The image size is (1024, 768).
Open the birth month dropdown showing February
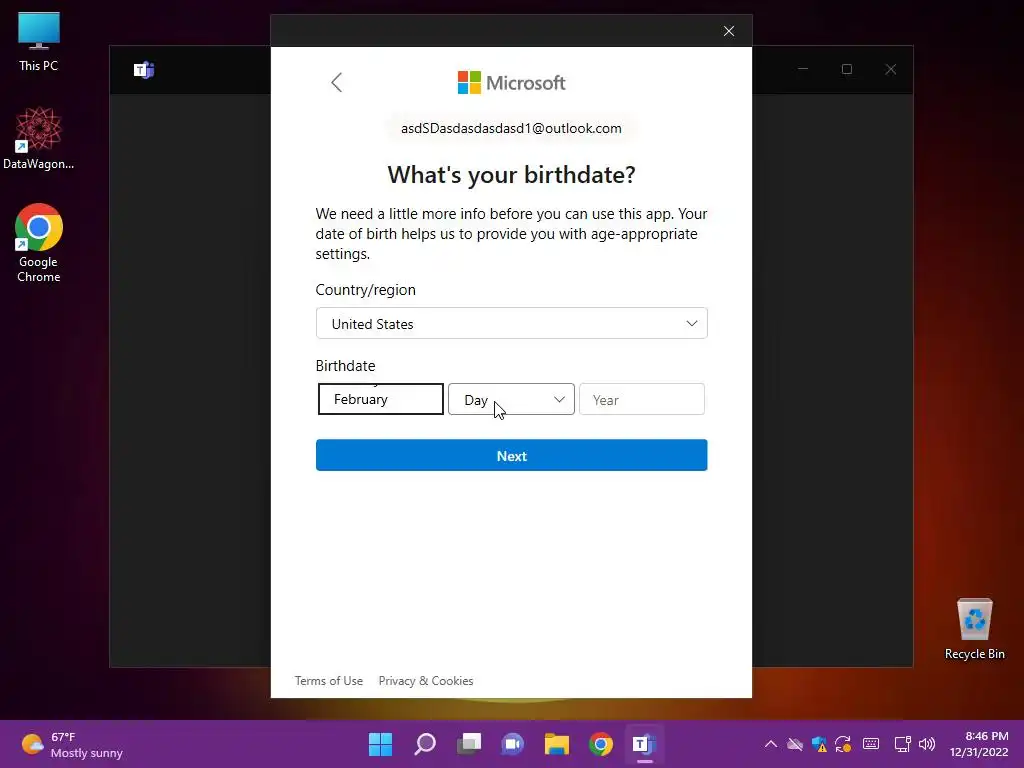(381, 399)
